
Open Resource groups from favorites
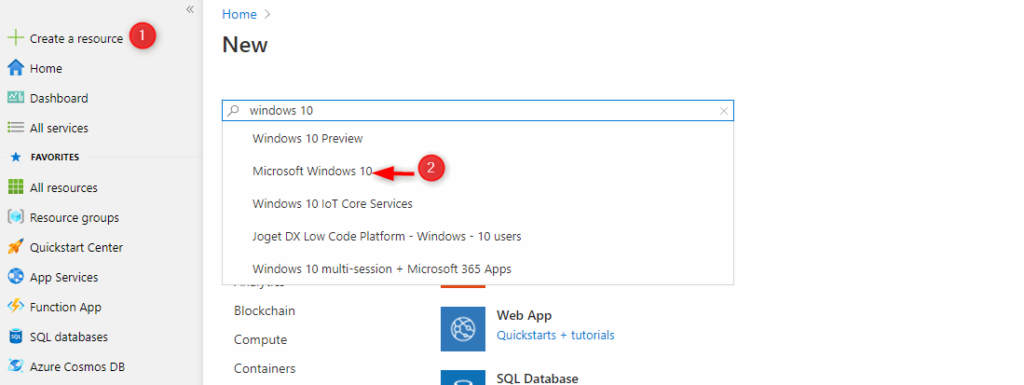point(74,218)
